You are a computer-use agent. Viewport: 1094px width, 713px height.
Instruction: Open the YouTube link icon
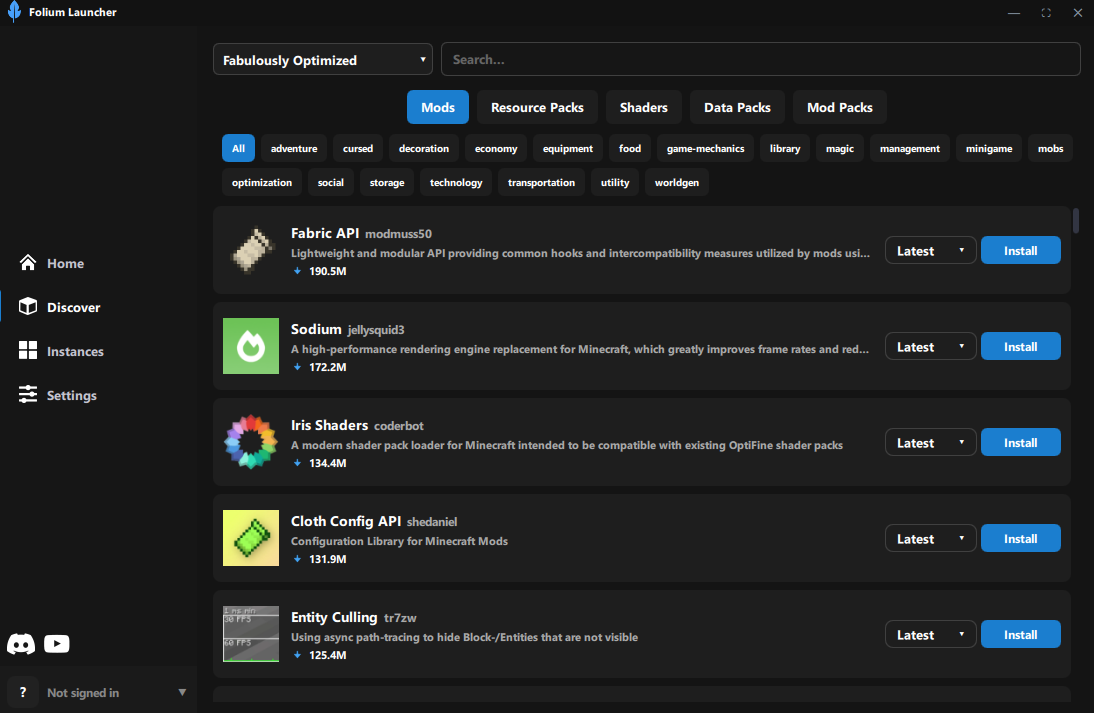click(57, 643)
